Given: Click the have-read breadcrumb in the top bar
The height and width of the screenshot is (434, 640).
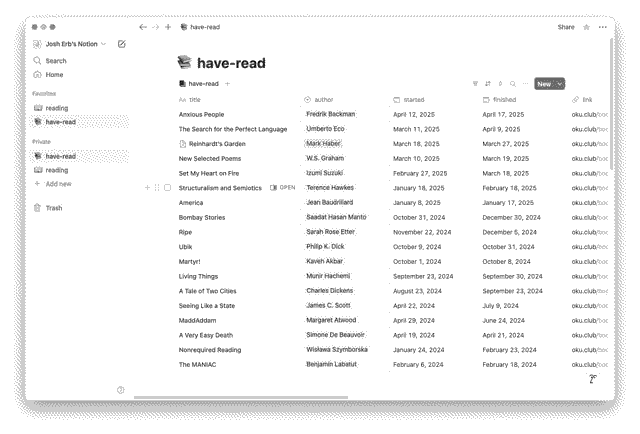Looking at the screenshot, I should (x=200, y=27).
